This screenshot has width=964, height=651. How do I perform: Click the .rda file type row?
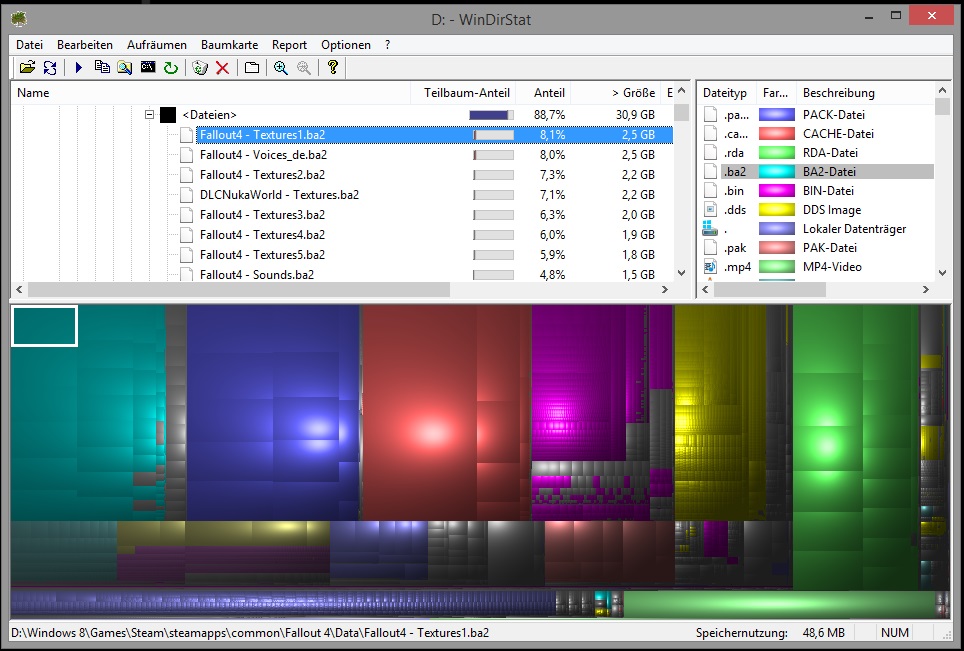click(818, 152)
